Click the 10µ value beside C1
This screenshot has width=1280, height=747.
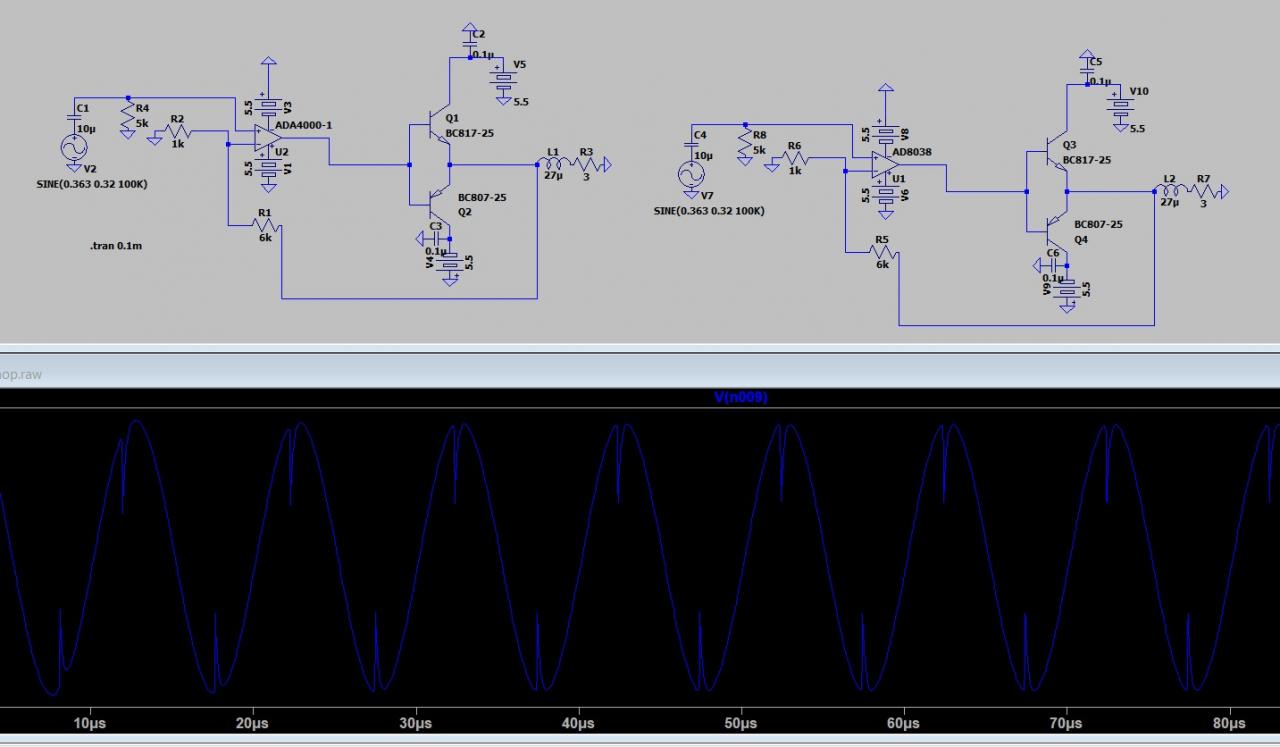[x=85, y=129]
